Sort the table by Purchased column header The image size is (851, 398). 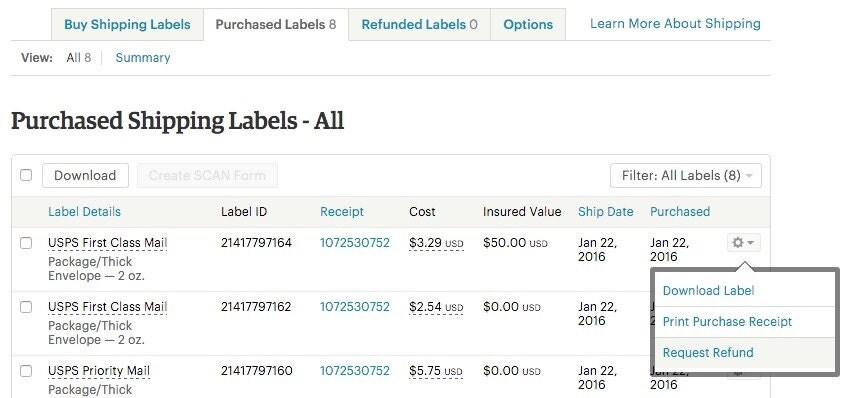tap(680, 212)
